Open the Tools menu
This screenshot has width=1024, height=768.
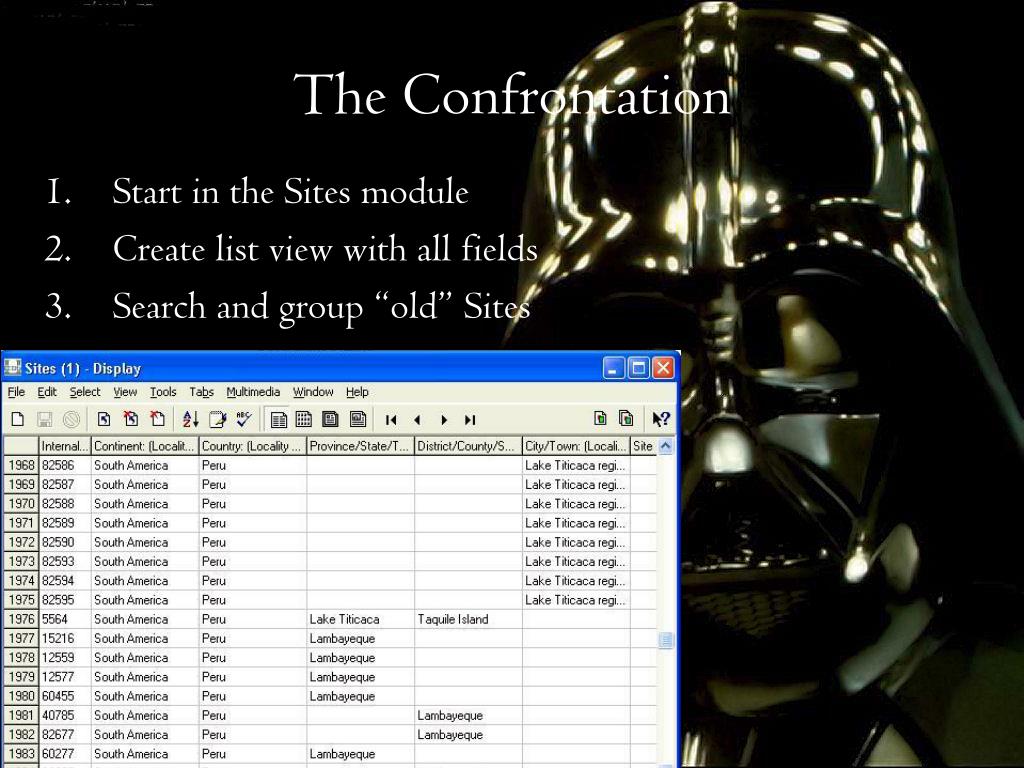click(163, 392)
